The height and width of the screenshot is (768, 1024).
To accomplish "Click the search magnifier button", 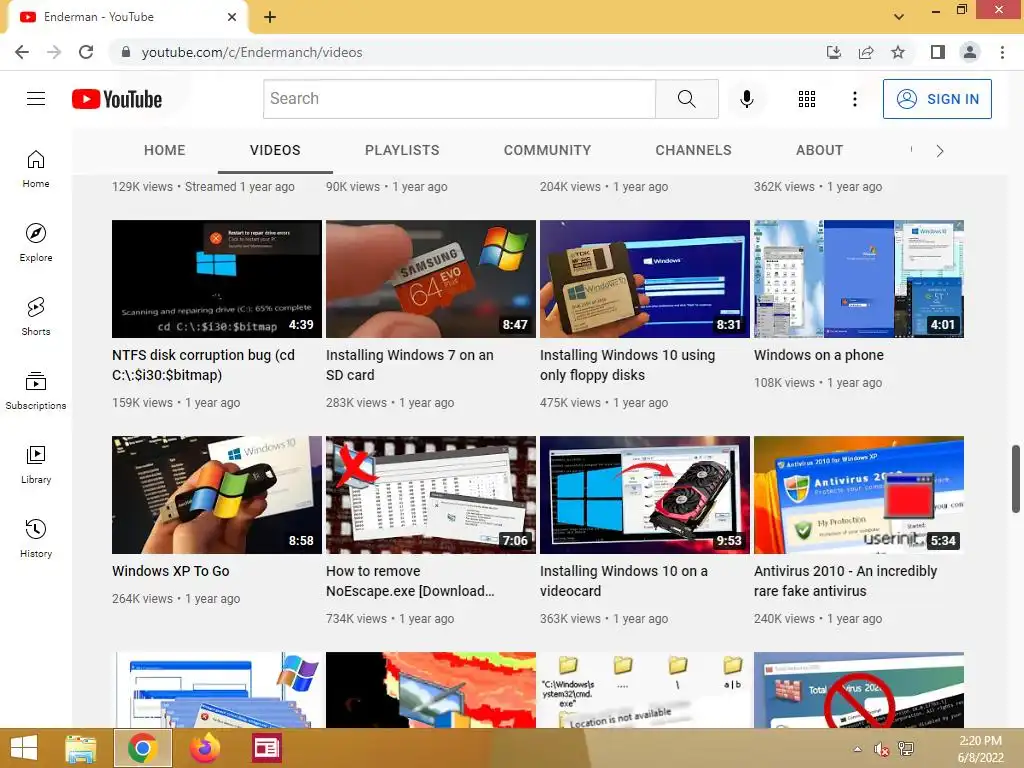I will [x=686, y=99].
